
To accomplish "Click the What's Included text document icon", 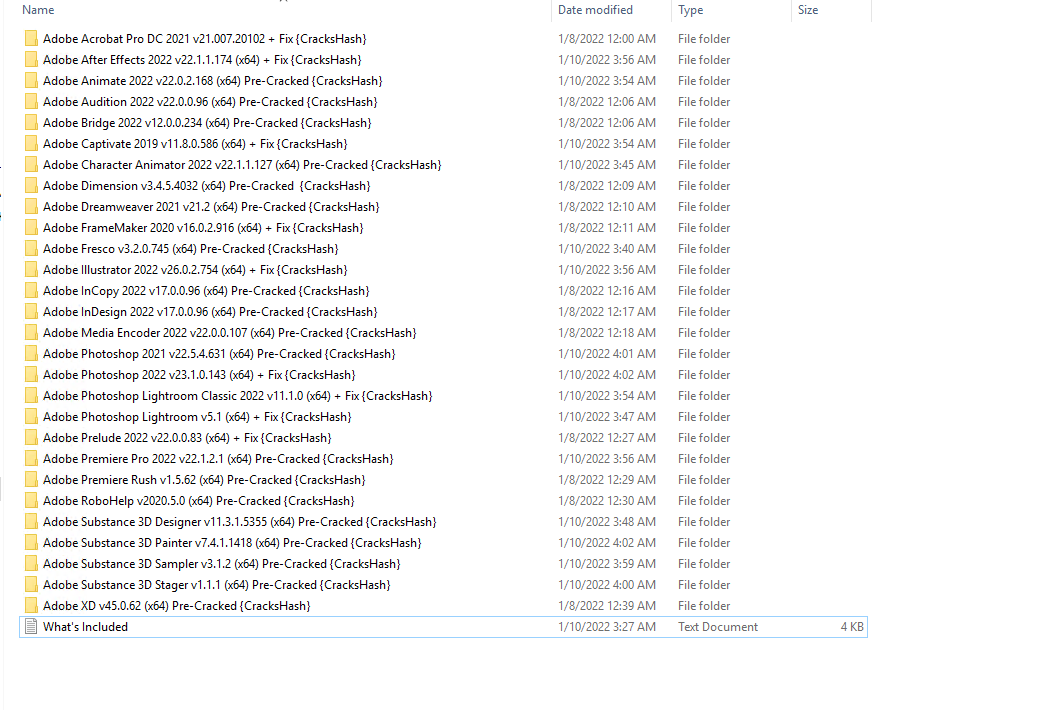I will 31,626.
